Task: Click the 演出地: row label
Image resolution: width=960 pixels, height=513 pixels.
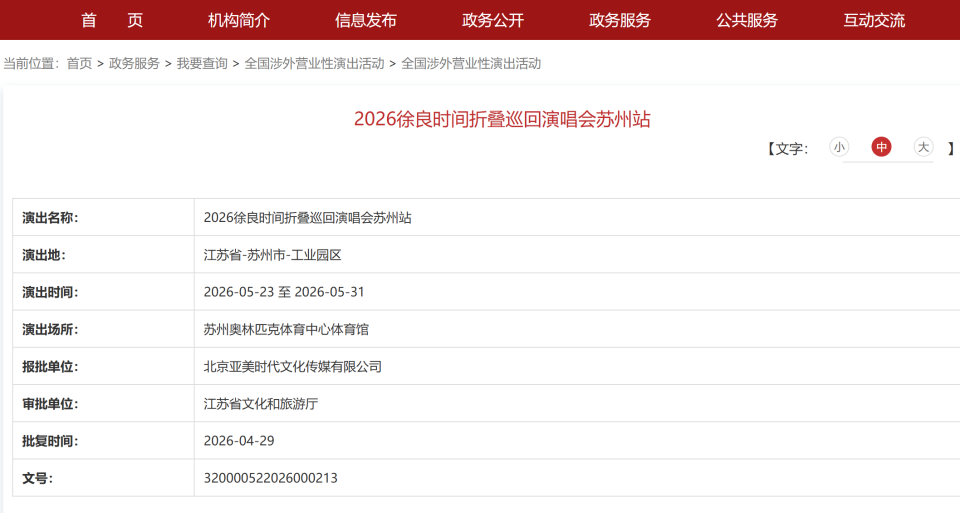Action: (x=44, y=255)
